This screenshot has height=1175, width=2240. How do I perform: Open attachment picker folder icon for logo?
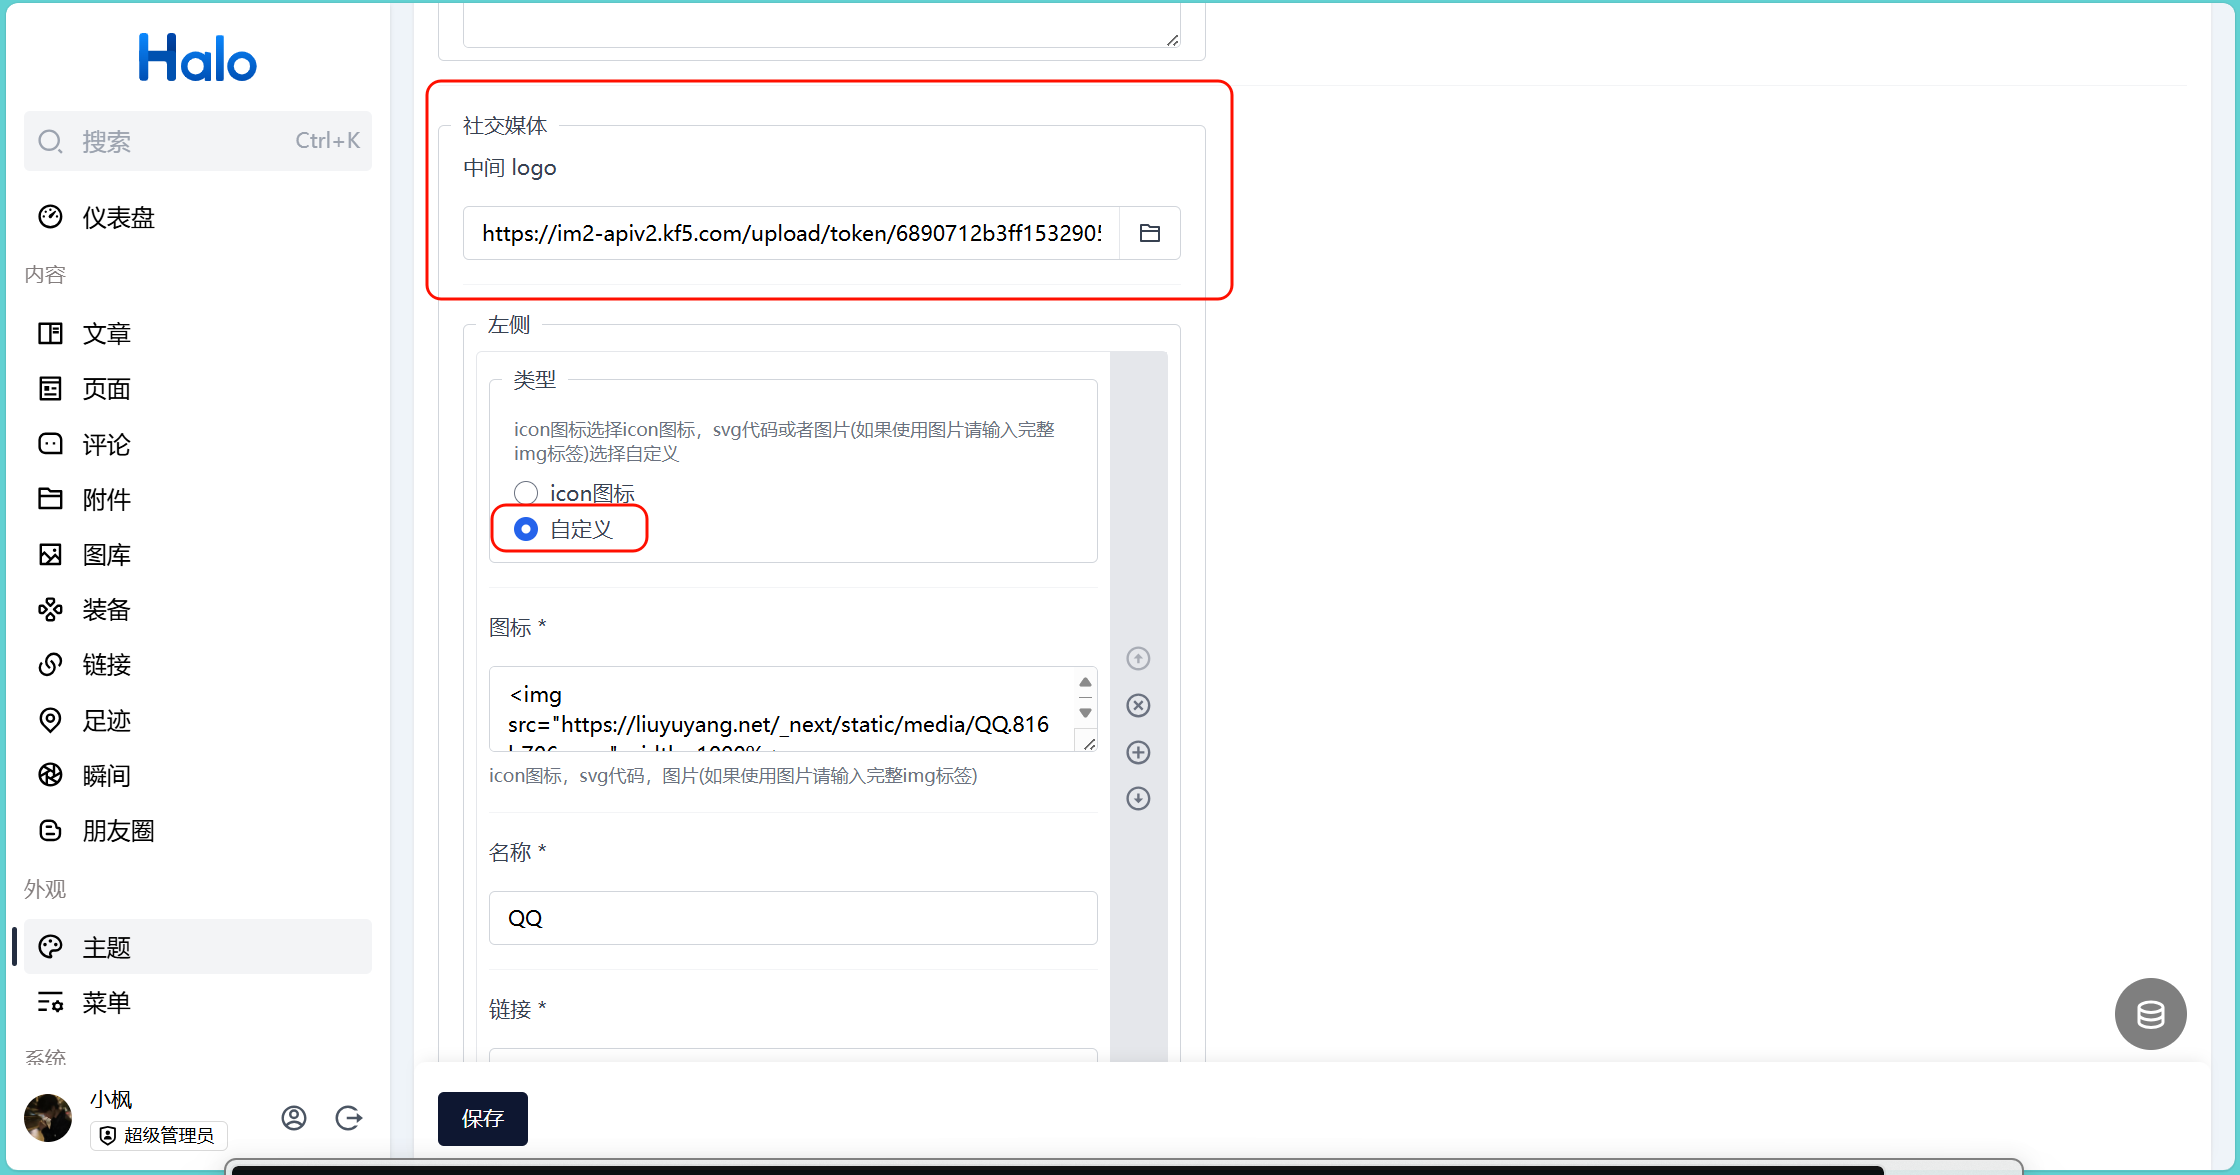(1149, 233)
